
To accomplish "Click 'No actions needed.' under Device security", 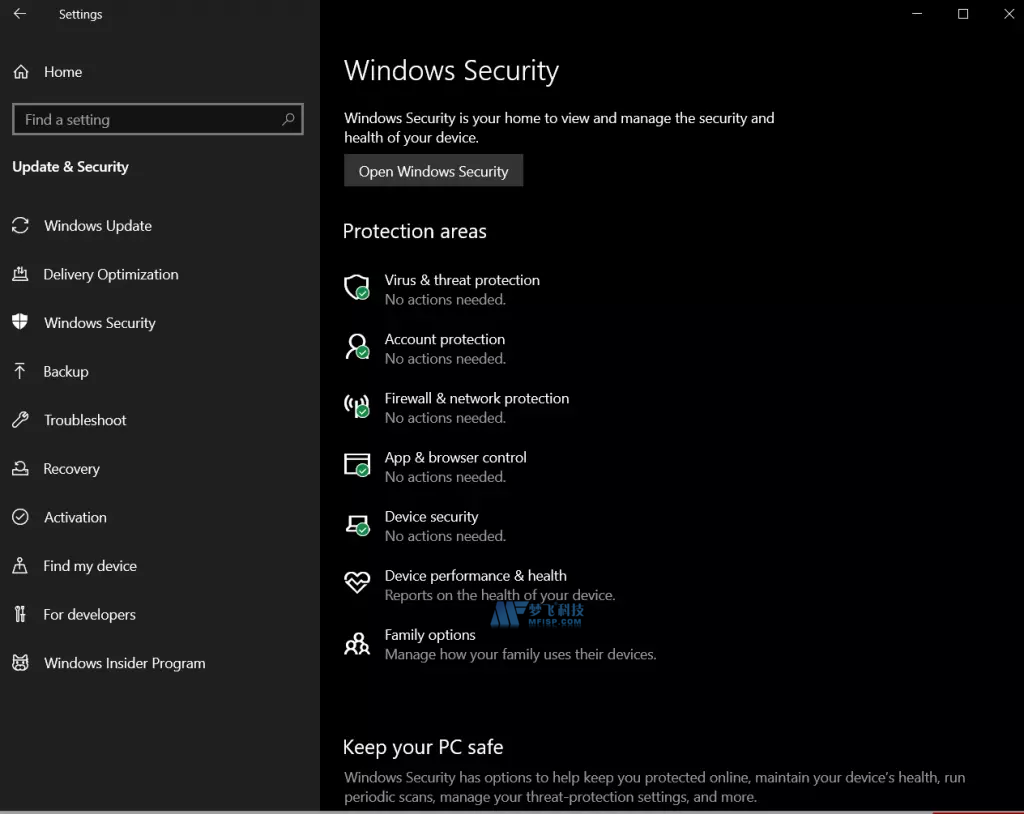I will point(445,536).
